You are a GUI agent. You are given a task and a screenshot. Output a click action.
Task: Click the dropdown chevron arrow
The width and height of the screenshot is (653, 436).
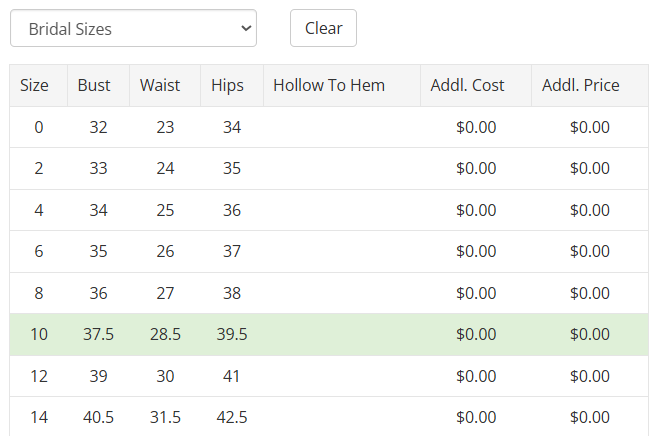click(x=246, y=28)
